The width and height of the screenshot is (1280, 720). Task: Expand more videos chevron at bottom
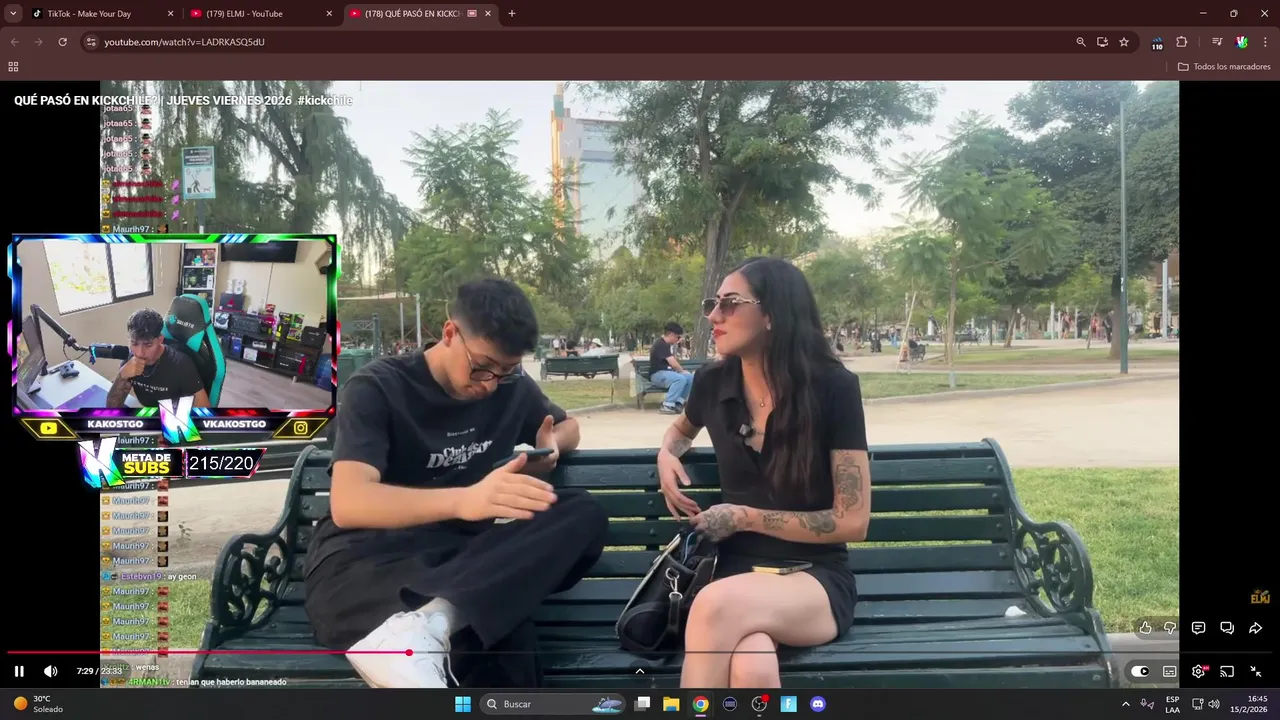640,671
